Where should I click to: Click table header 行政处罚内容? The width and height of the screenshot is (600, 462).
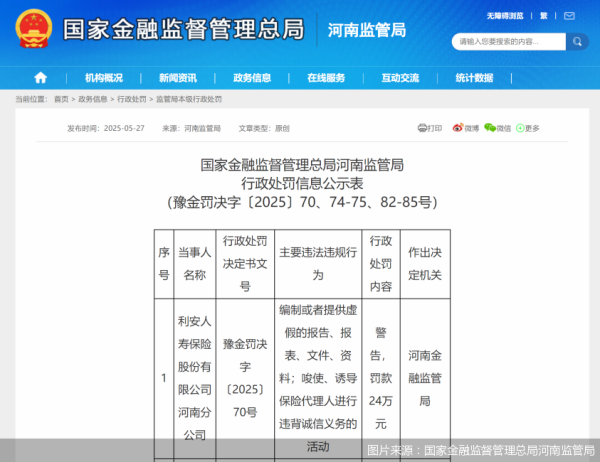click(x=381, y=264)
